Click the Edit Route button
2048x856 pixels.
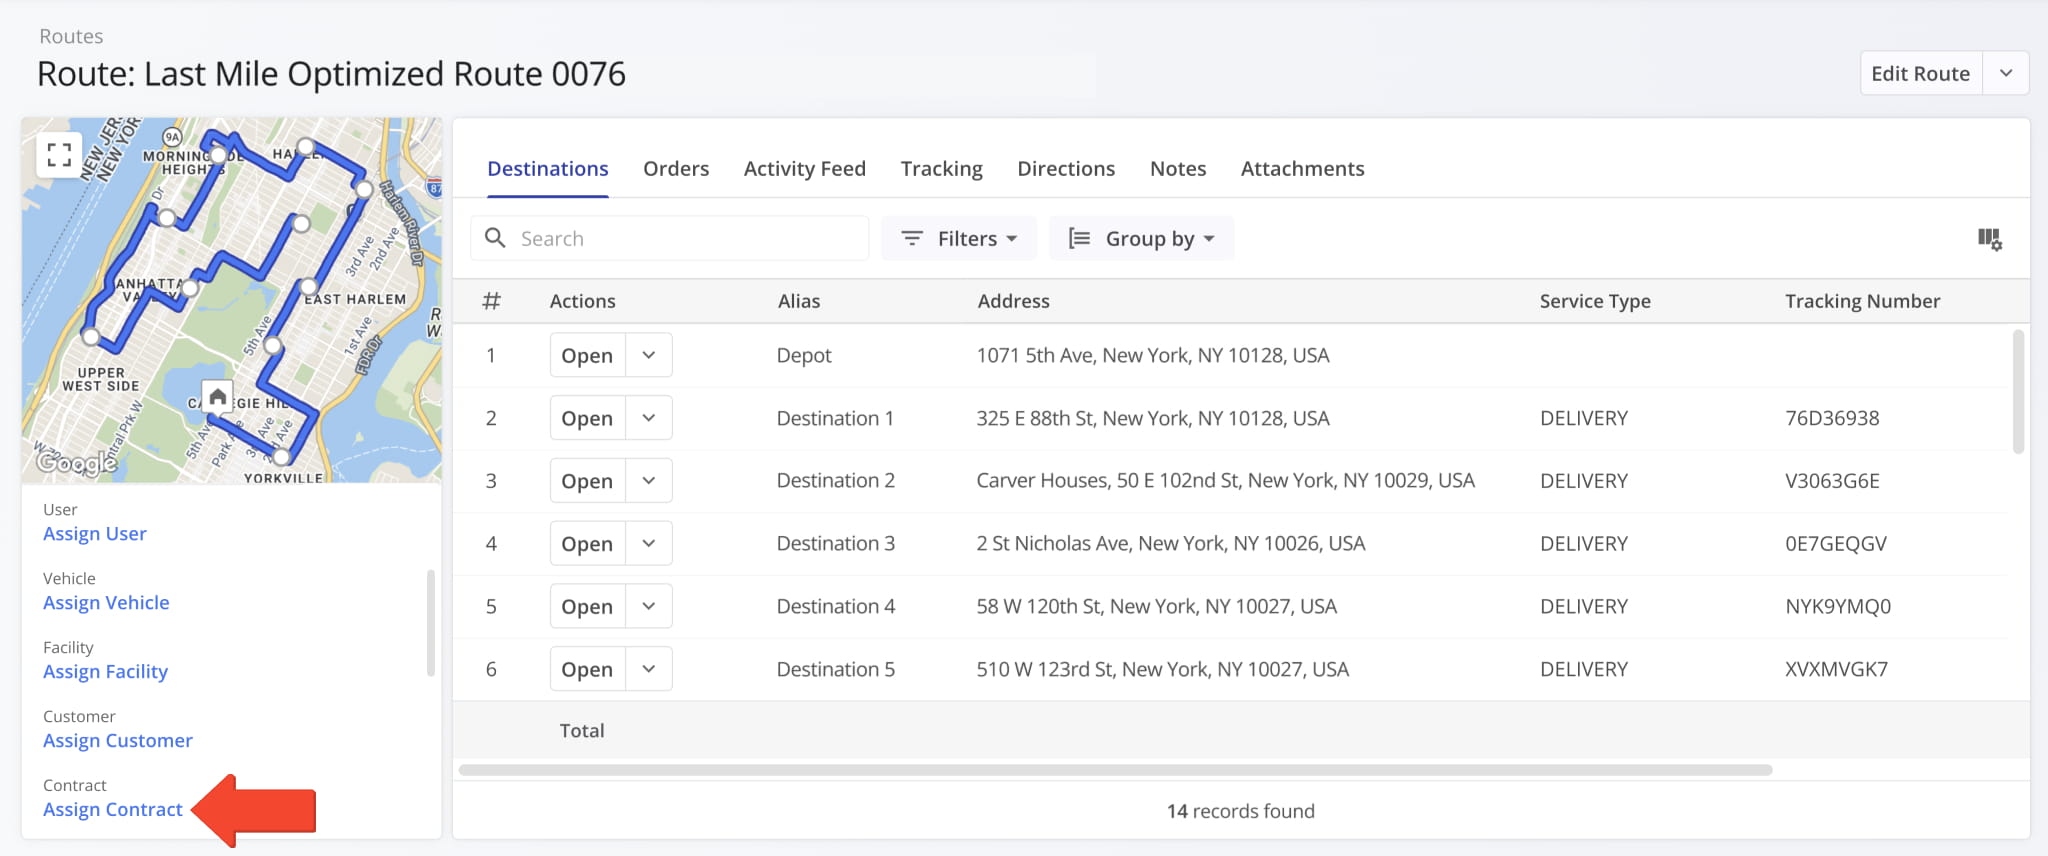pyautogui.click(x=1920, y=73)
